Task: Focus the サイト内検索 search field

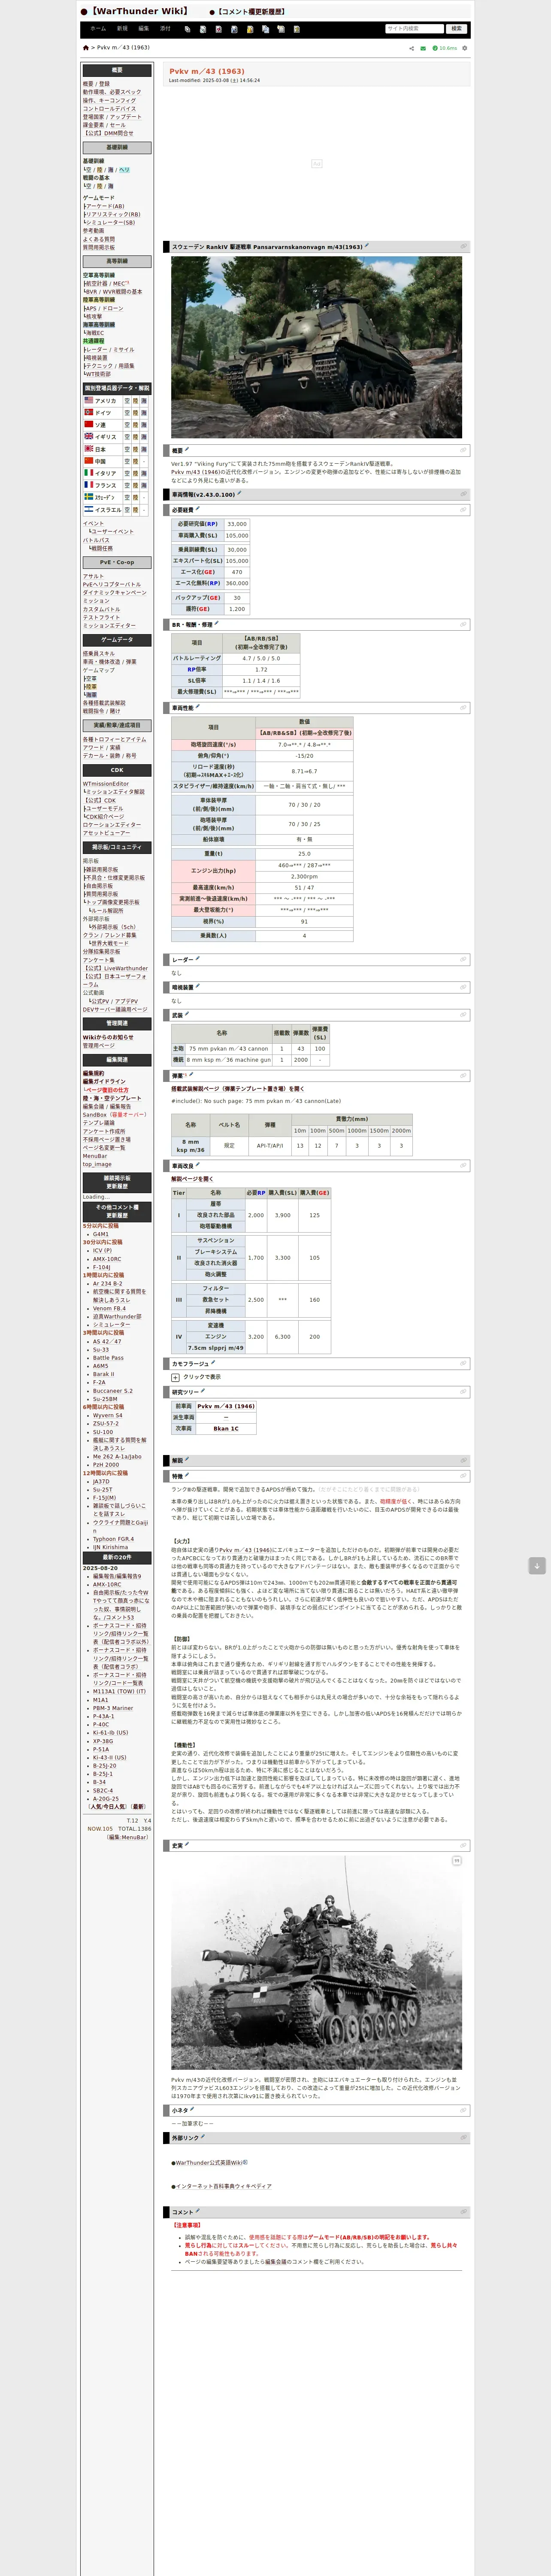Action: pyautogui.click(x=414, y=29)
